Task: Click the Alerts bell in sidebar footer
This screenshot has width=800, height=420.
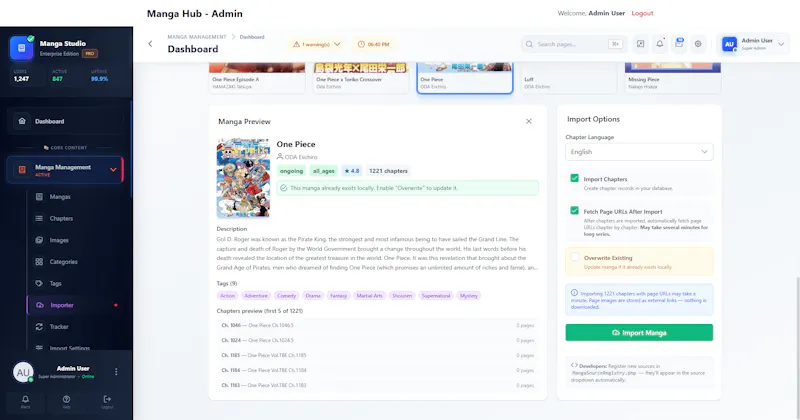Action: click(x=26, y=402)
